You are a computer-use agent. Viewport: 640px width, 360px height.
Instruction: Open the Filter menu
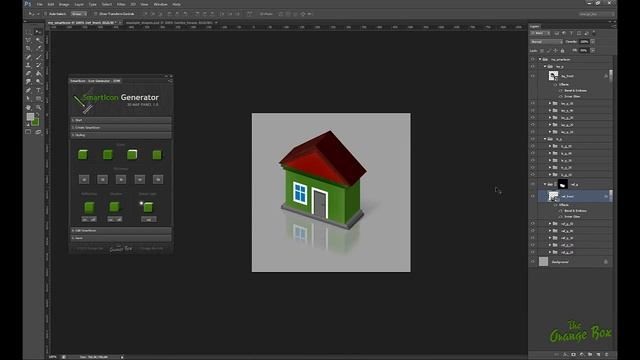(121, 4)
